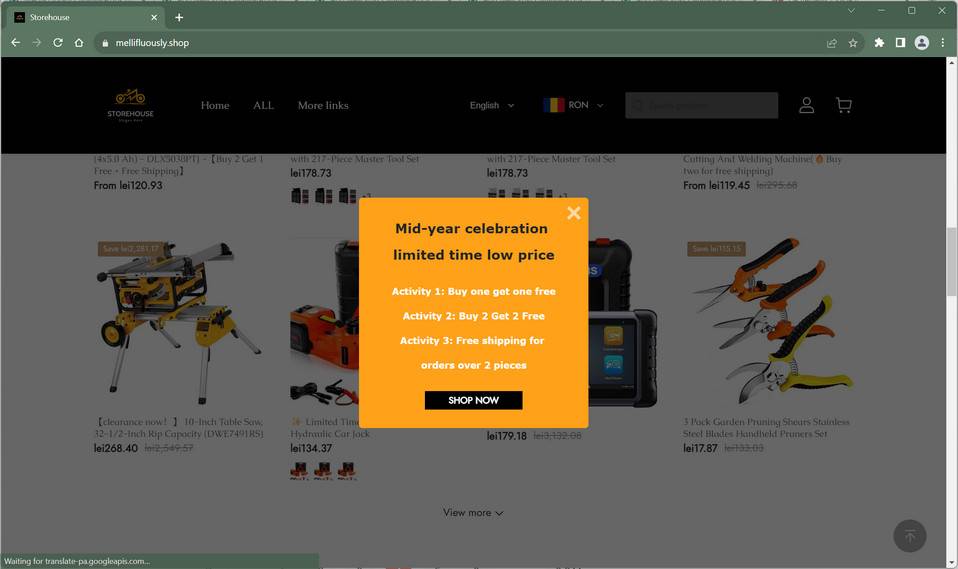Image resolution: width=958 pixels, height=569 pixels.
Task: Open the Cutting And Welding Machine link
Action: coord(762,164)
